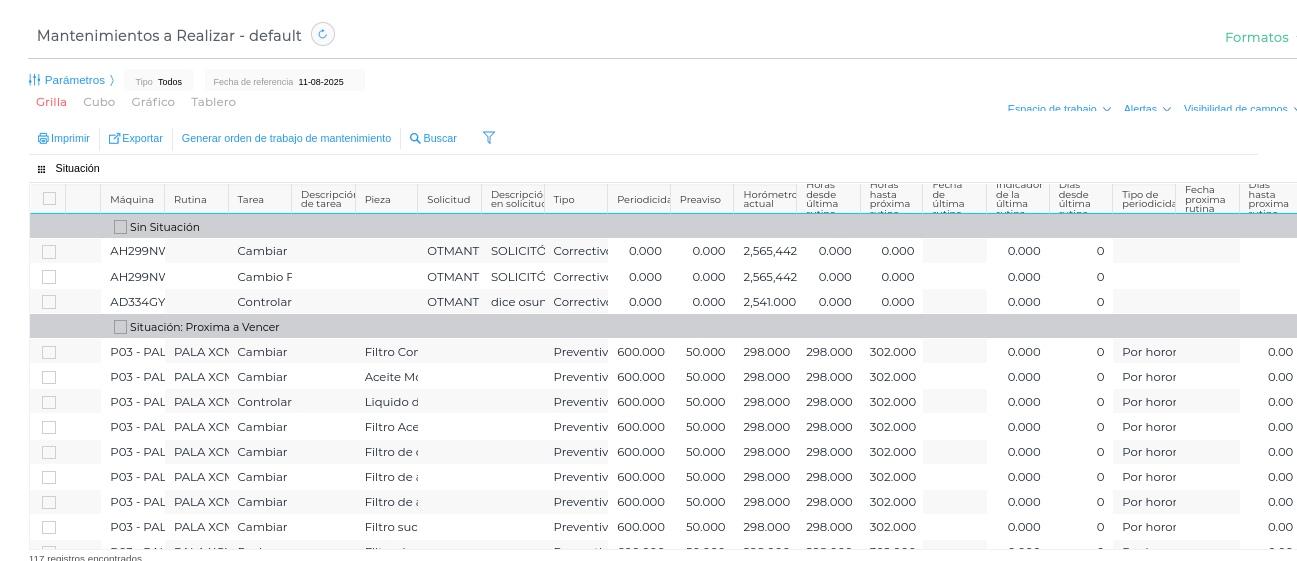1297x561 pixels.
Task: Expand the Espacio de trabajo dropdown
Action: coord(1059,109)
